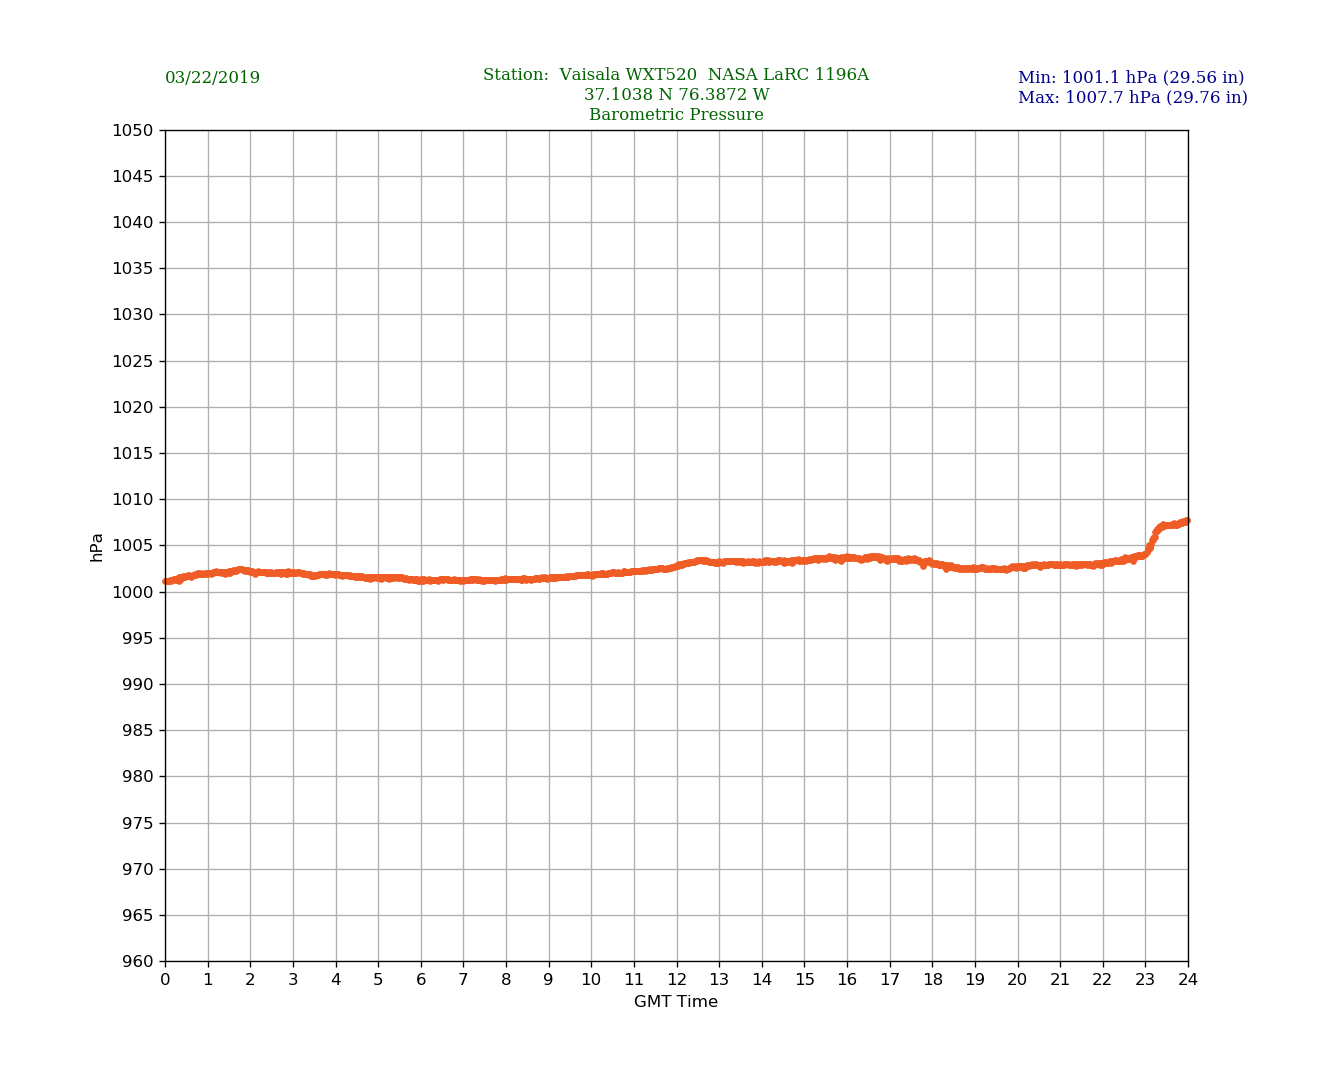Click the 1000 tick on the y-axis
1320x1080 pixels.
tap(132, 592)
